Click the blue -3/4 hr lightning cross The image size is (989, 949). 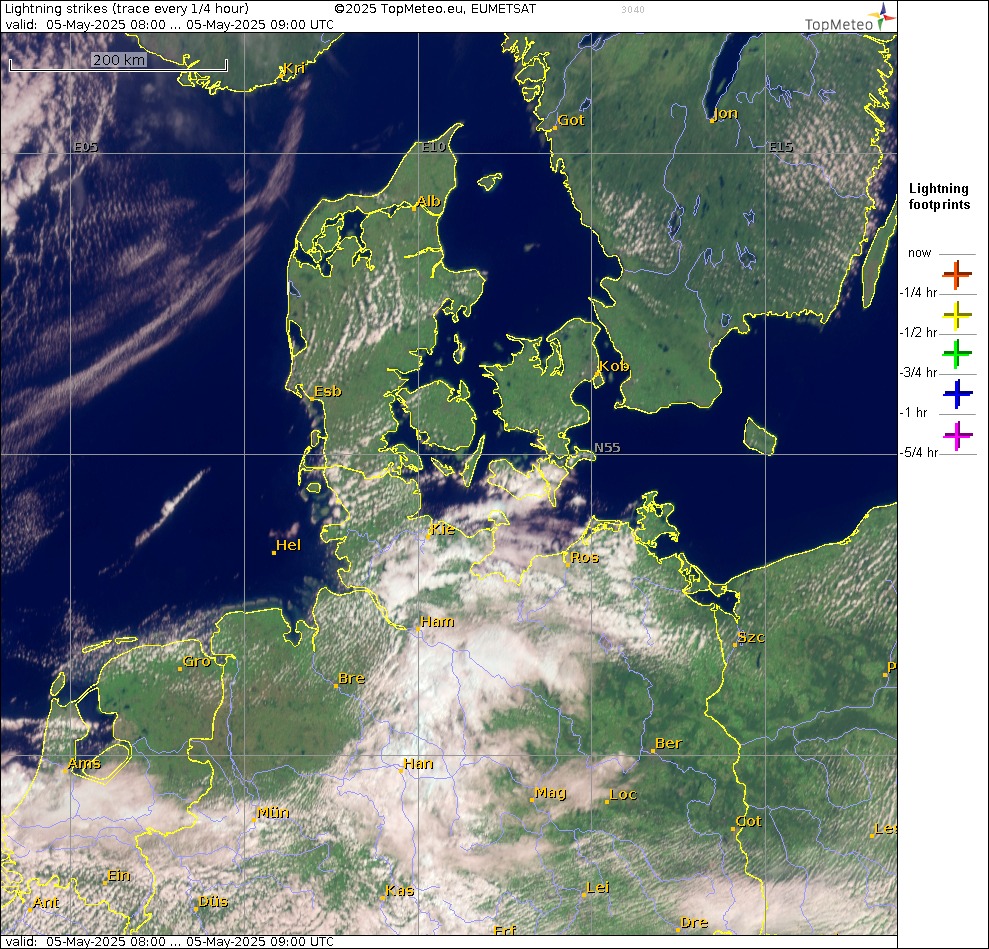point(957,394)
